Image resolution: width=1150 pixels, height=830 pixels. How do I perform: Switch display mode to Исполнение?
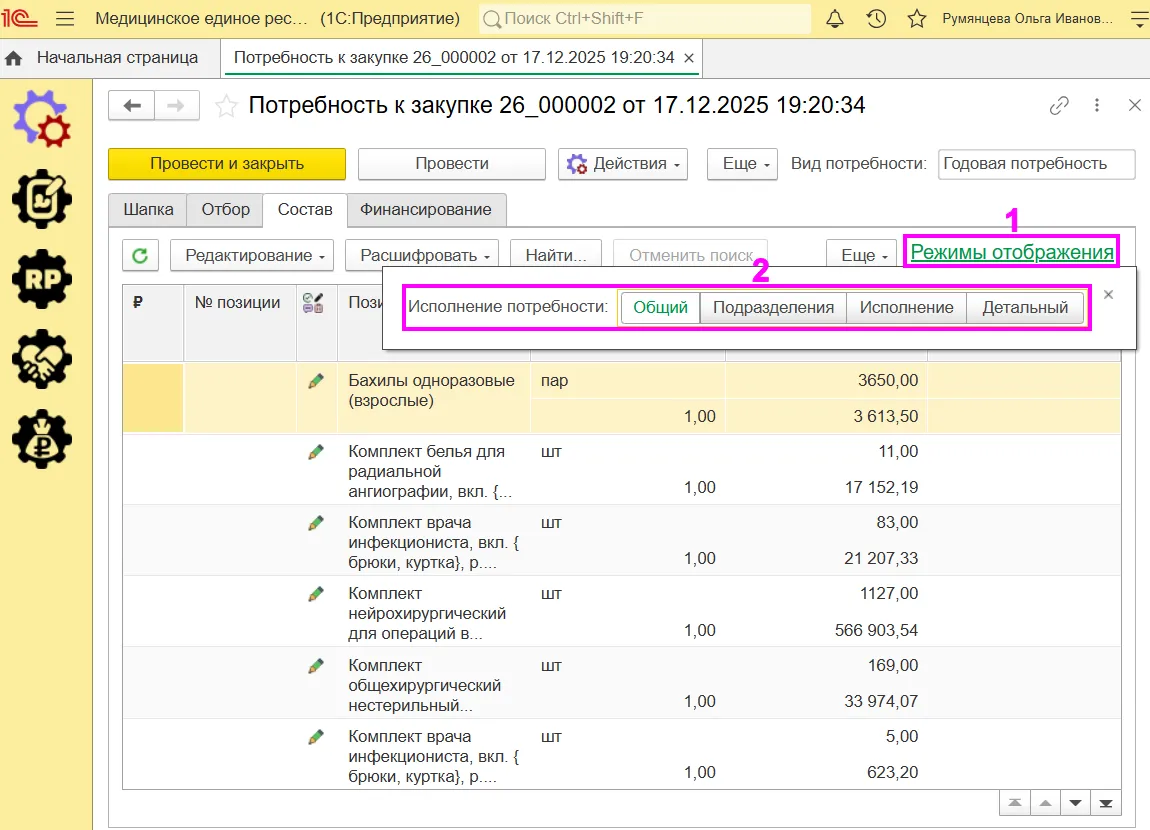pyautogui.click(x=907, y=307)
